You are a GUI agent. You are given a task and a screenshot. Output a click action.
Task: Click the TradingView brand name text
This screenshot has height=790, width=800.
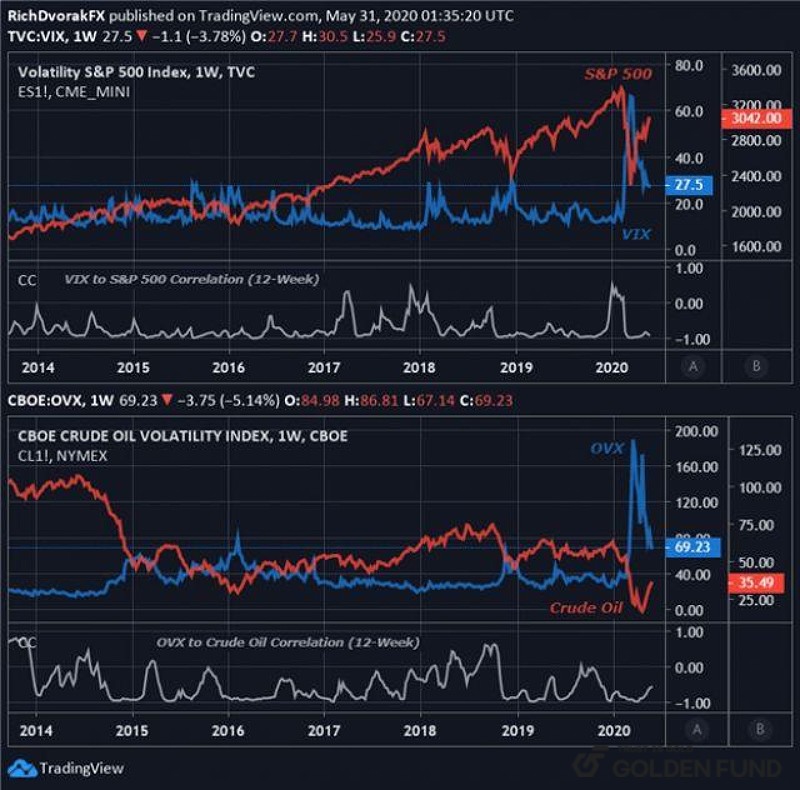[x=81, y=768]
